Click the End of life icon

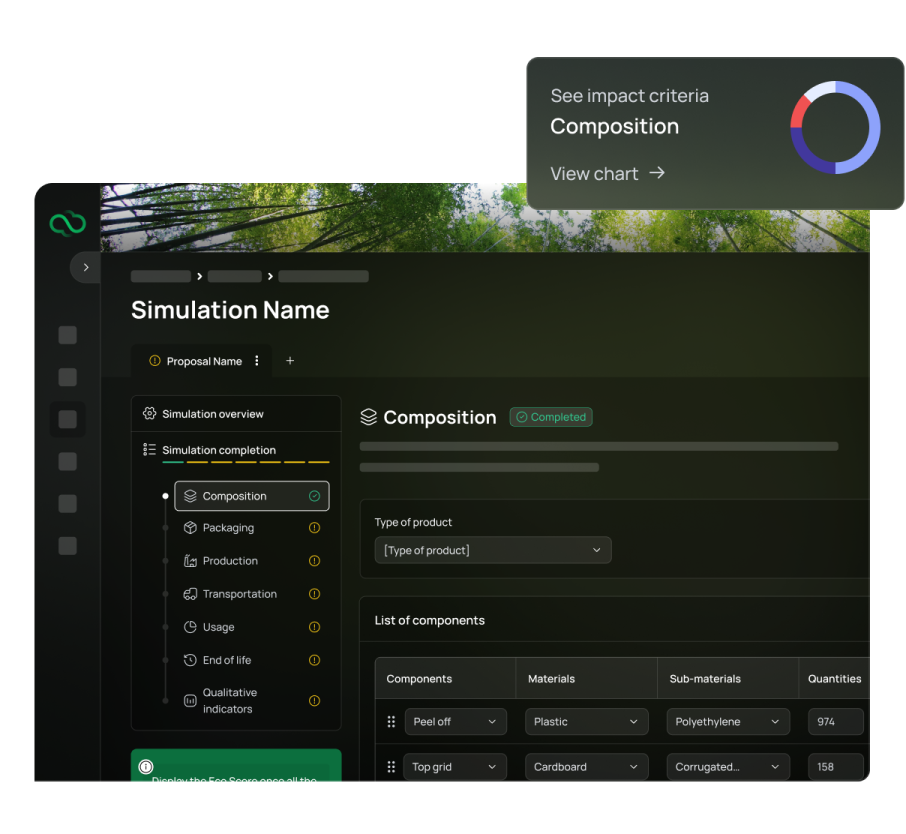(190, 660)
